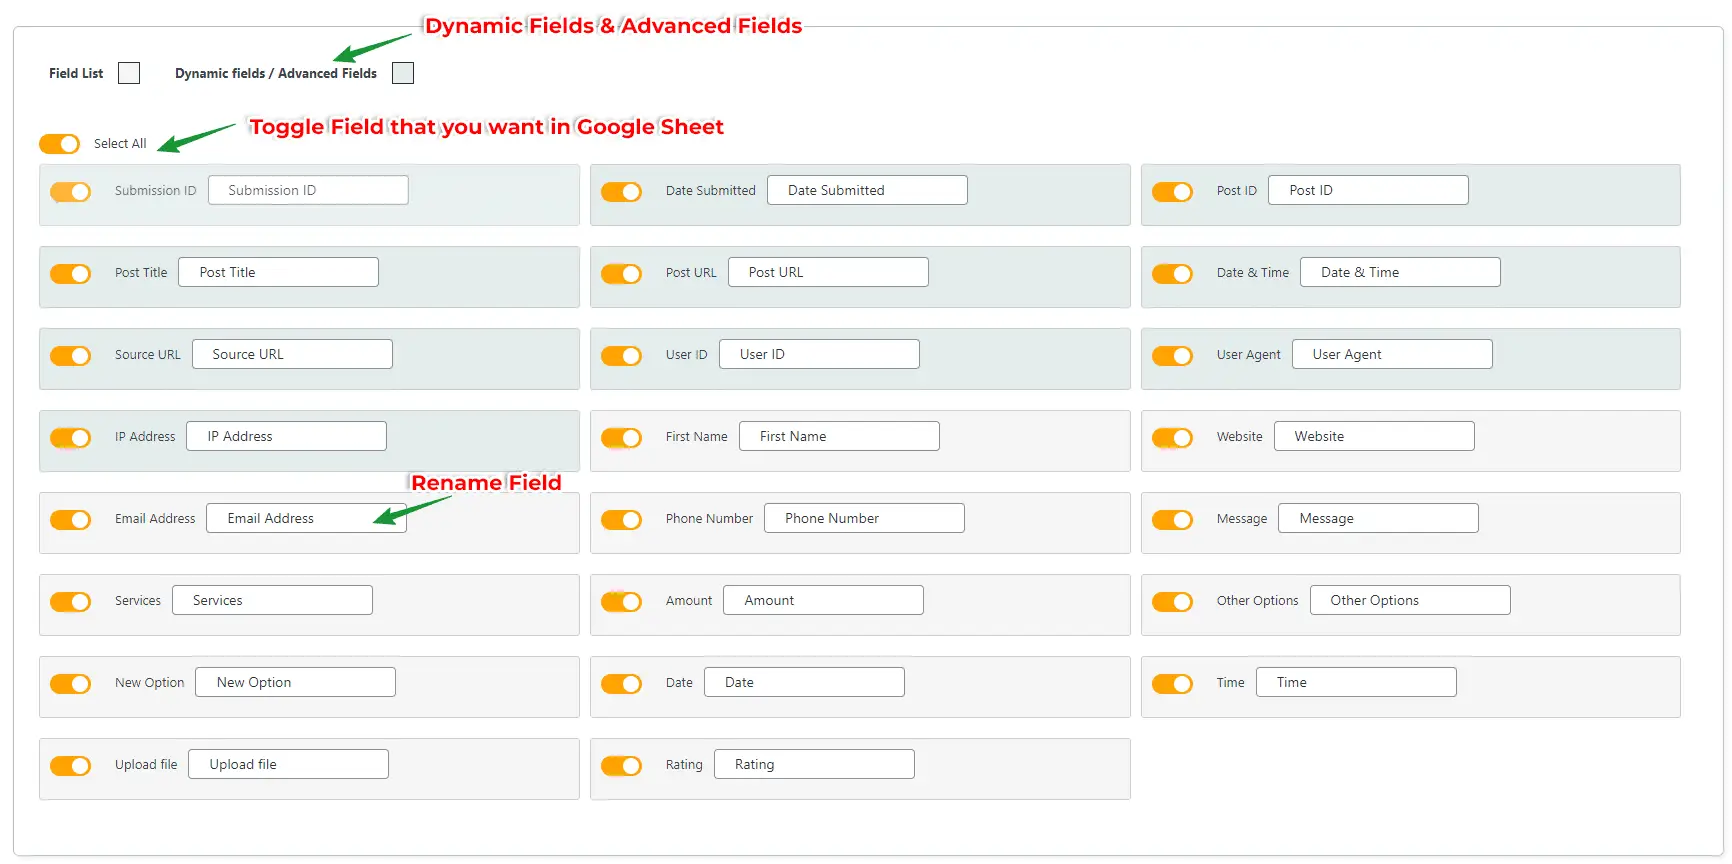Click the Source URL rename field

click(292, 354)
